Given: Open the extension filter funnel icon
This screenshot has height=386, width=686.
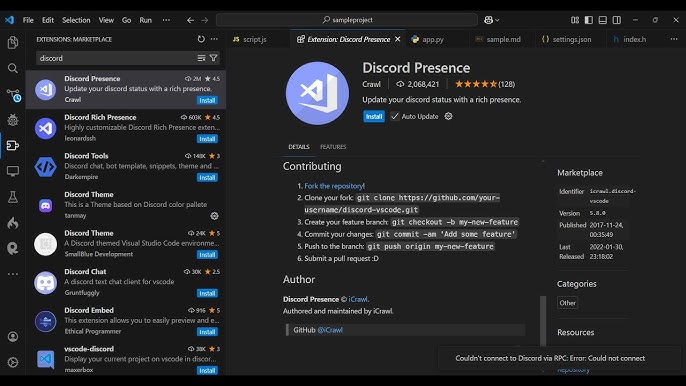Looking at the screenshot, I should 214,58.
